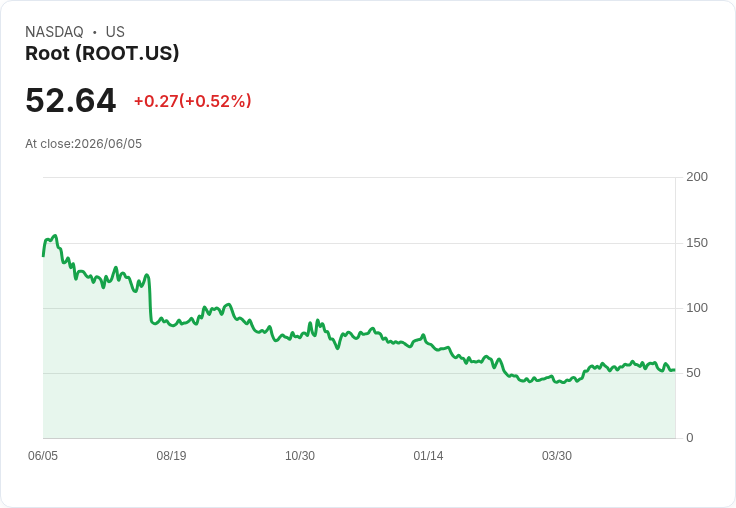Click the 03/30 x-axis date label
736x508 pixels.
(x=557, y=455)
